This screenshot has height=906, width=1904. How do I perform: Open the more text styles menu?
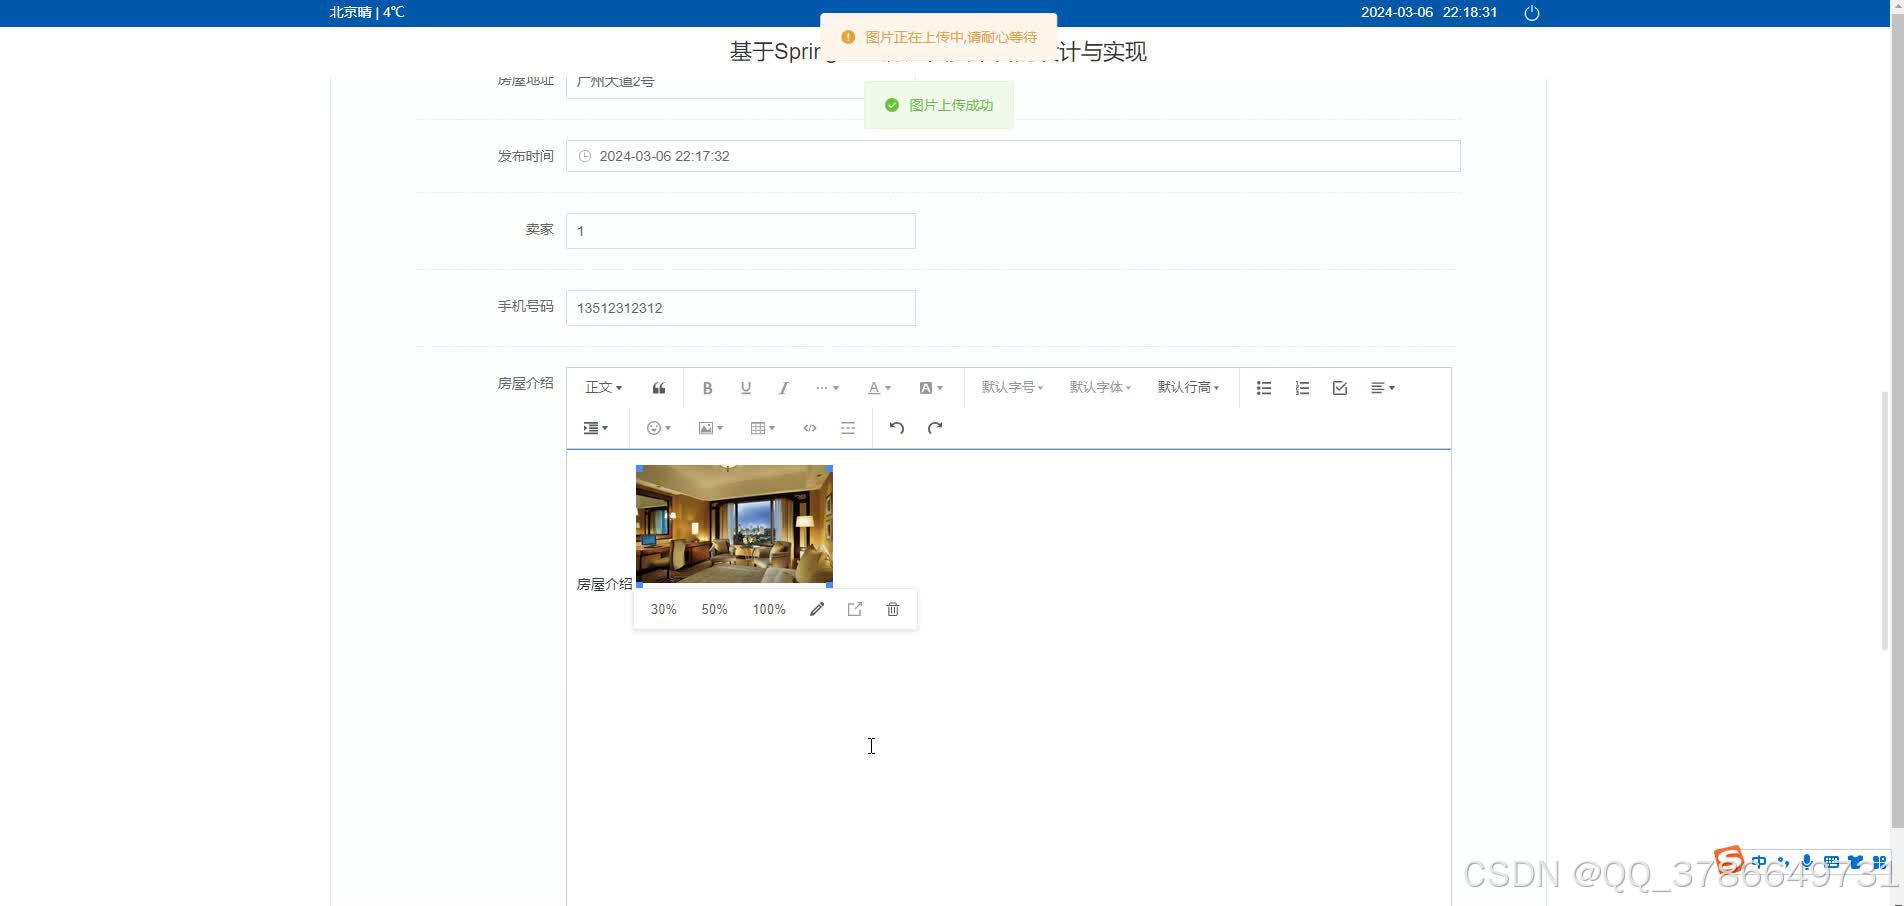pos(826,388)
